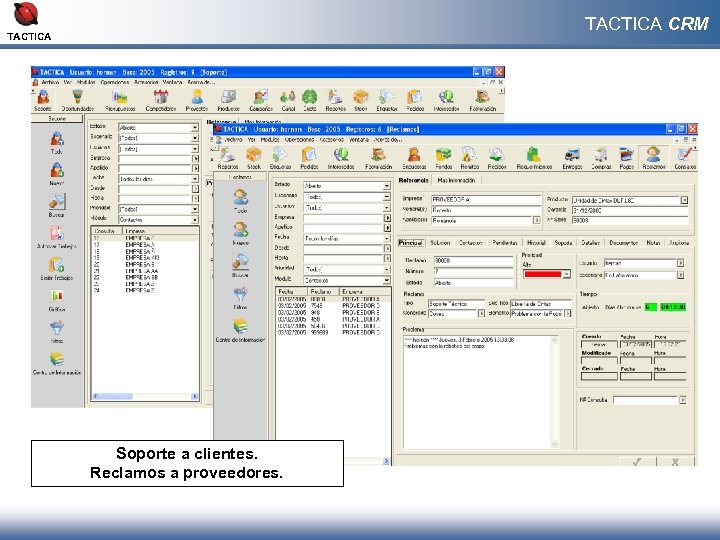Screen dimensions: 720x540
Task: Click Nuevo sidebar icon in Soporte window
Action: click(56, 174)
